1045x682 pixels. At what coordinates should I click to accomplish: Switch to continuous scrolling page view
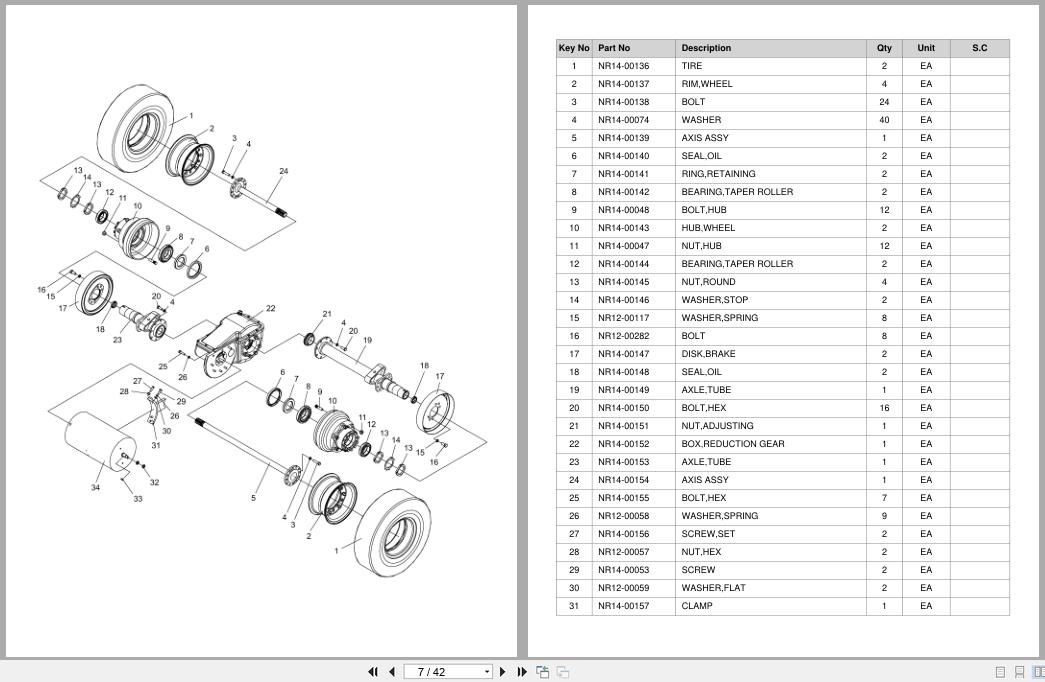pyautogui.click(x=1019, y=672)
